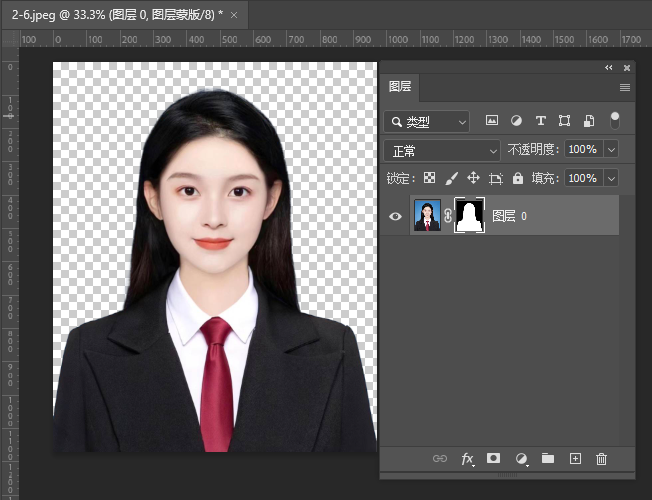The image size is (652, 500).
Task: Toggle lock transparent pixels checkerboard
Action: (x=429, y=178)
